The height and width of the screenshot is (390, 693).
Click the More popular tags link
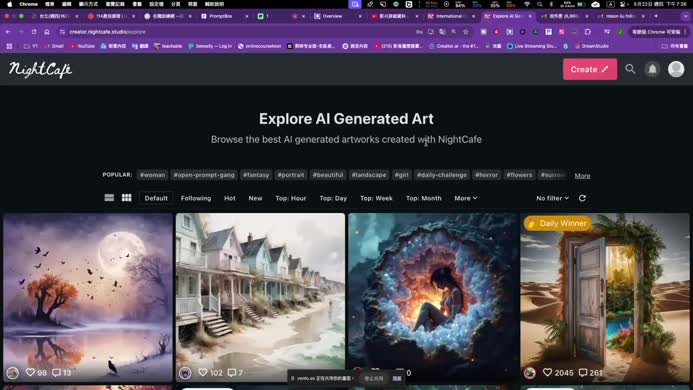tap(582, 176)
